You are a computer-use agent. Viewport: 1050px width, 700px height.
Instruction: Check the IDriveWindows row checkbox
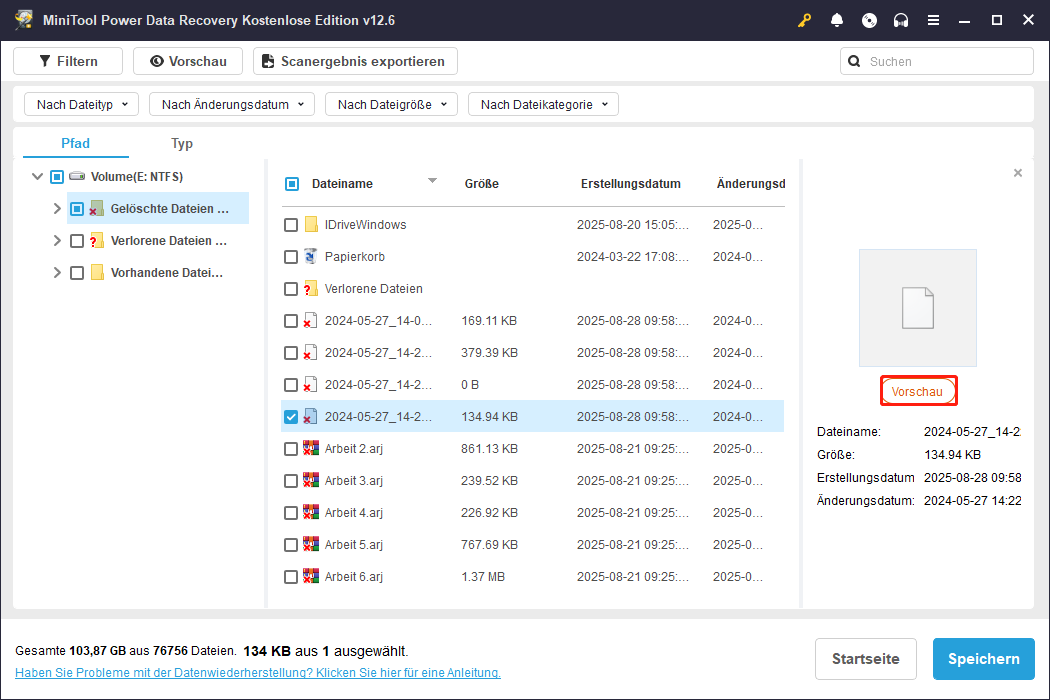pyautogui.click(x=291, y=225)
